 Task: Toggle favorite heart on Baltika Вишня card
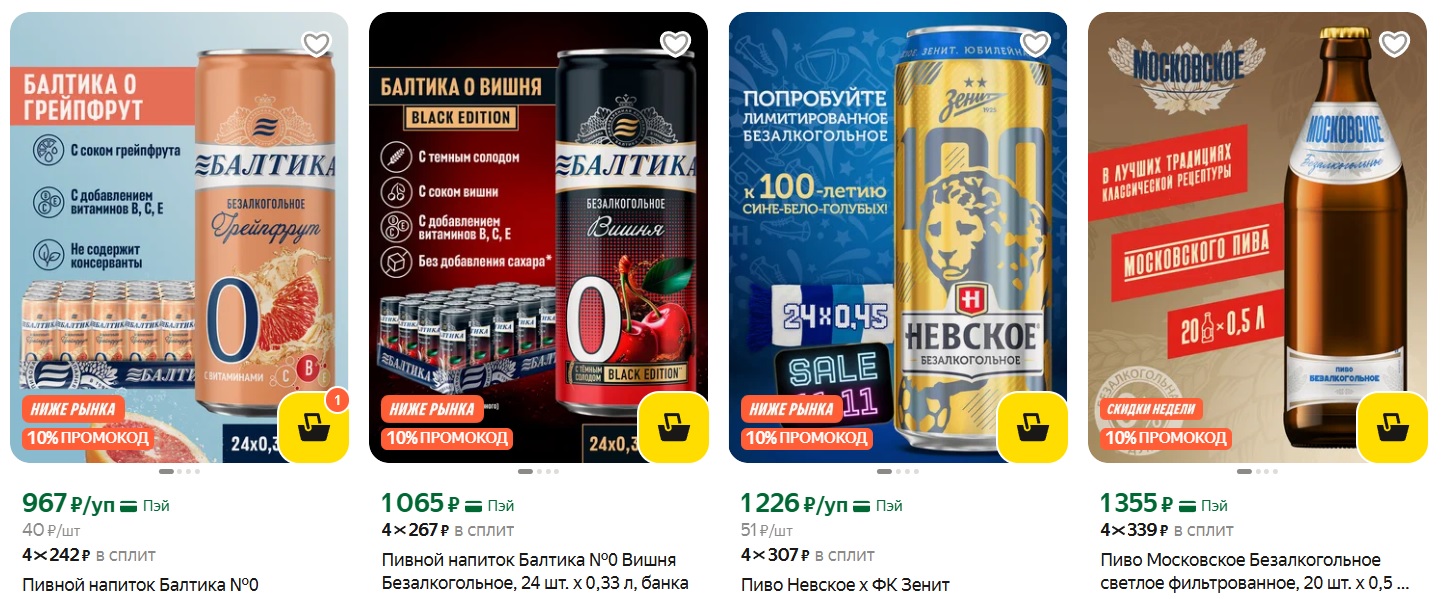(x=676, y=43)
